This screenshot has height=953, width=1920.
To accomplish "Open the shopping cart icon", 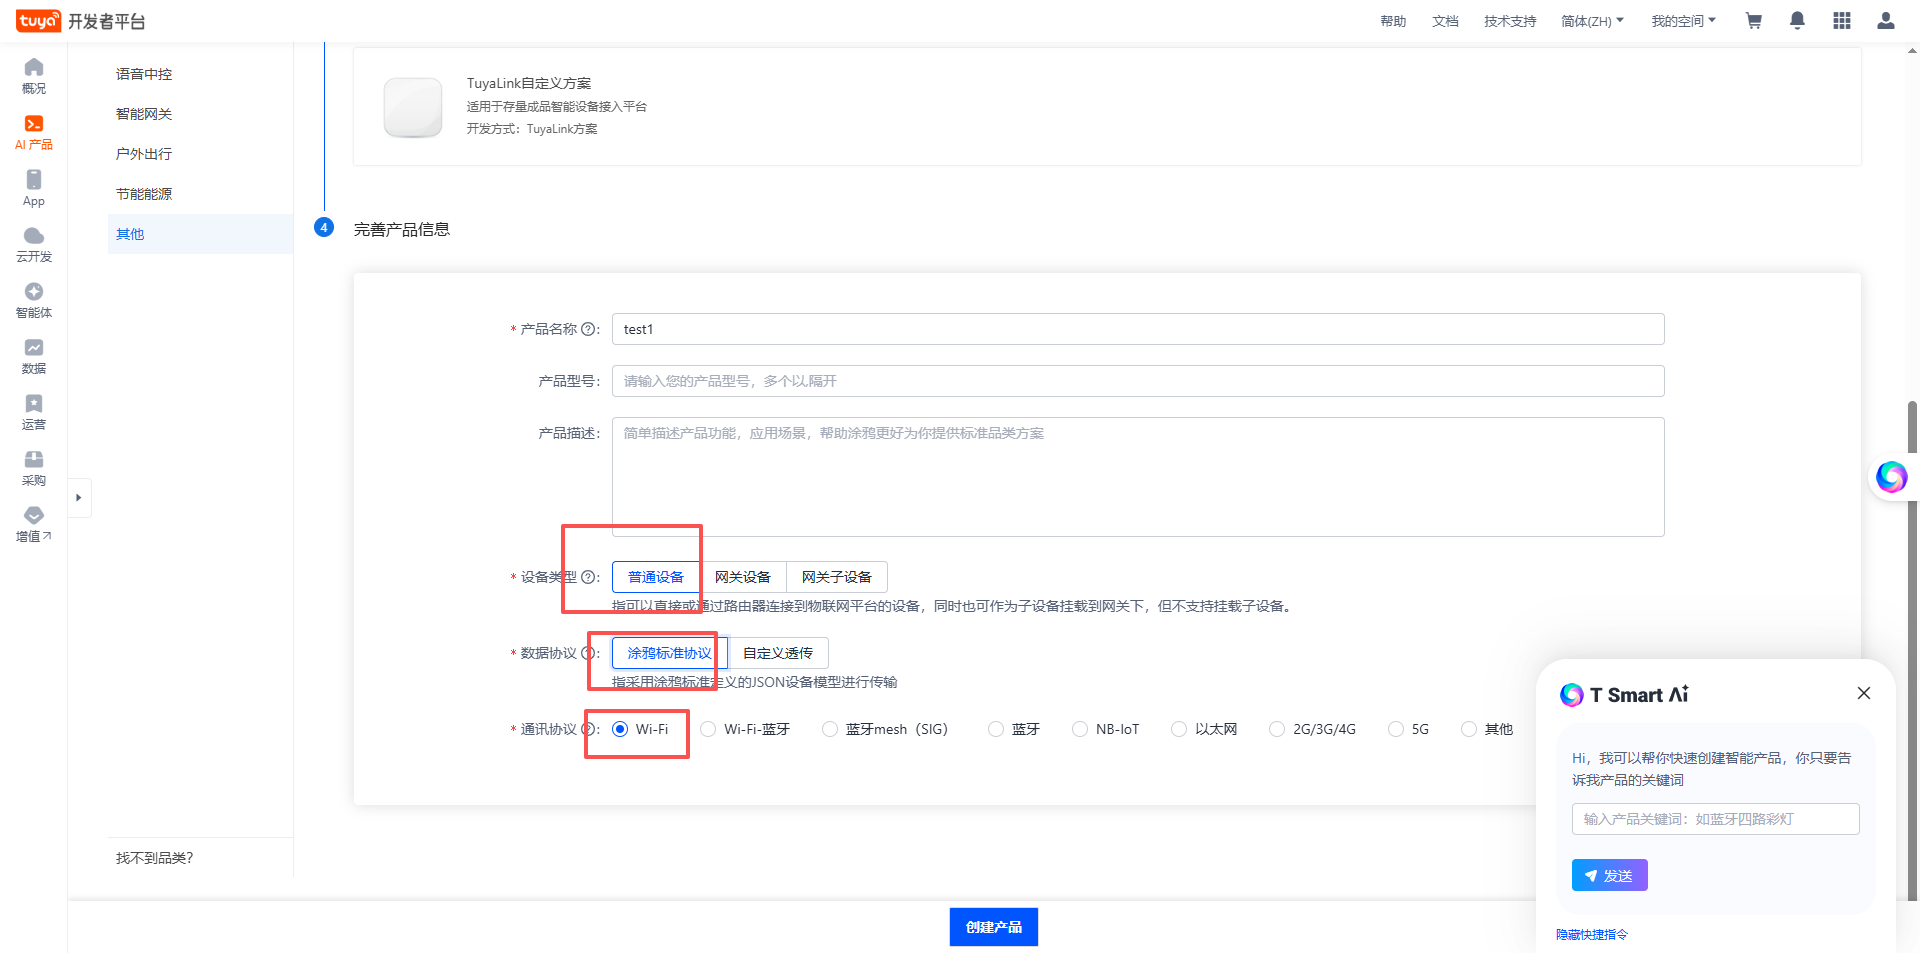I will click(1754, 21).
